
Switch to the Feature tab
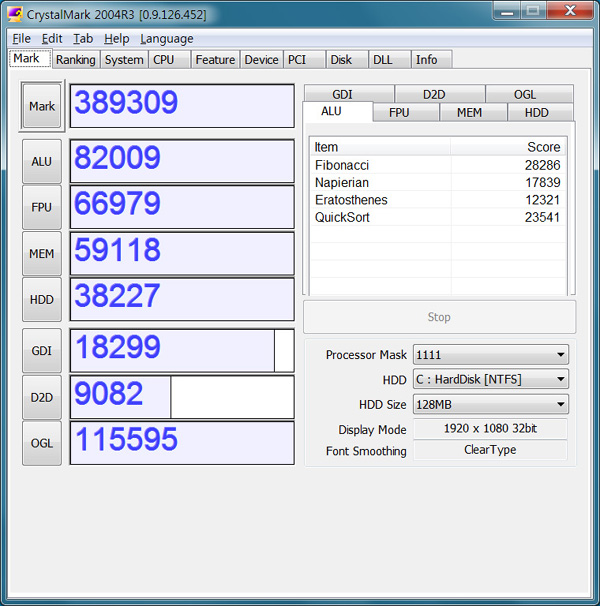click(215, 60)
